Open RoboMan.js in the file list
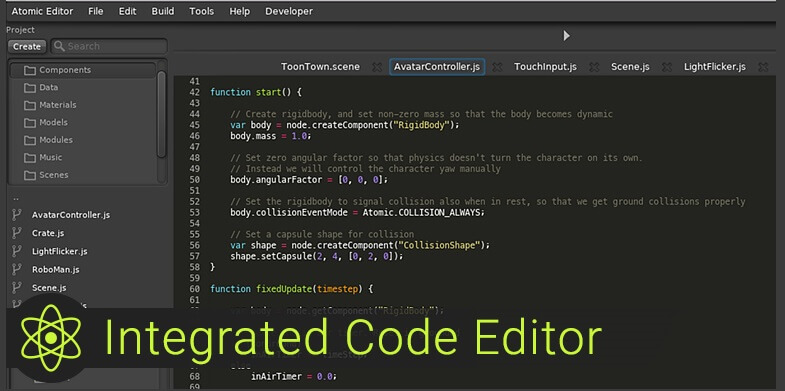The height and width of the screenshot is (391, 785). coord(55,269)
